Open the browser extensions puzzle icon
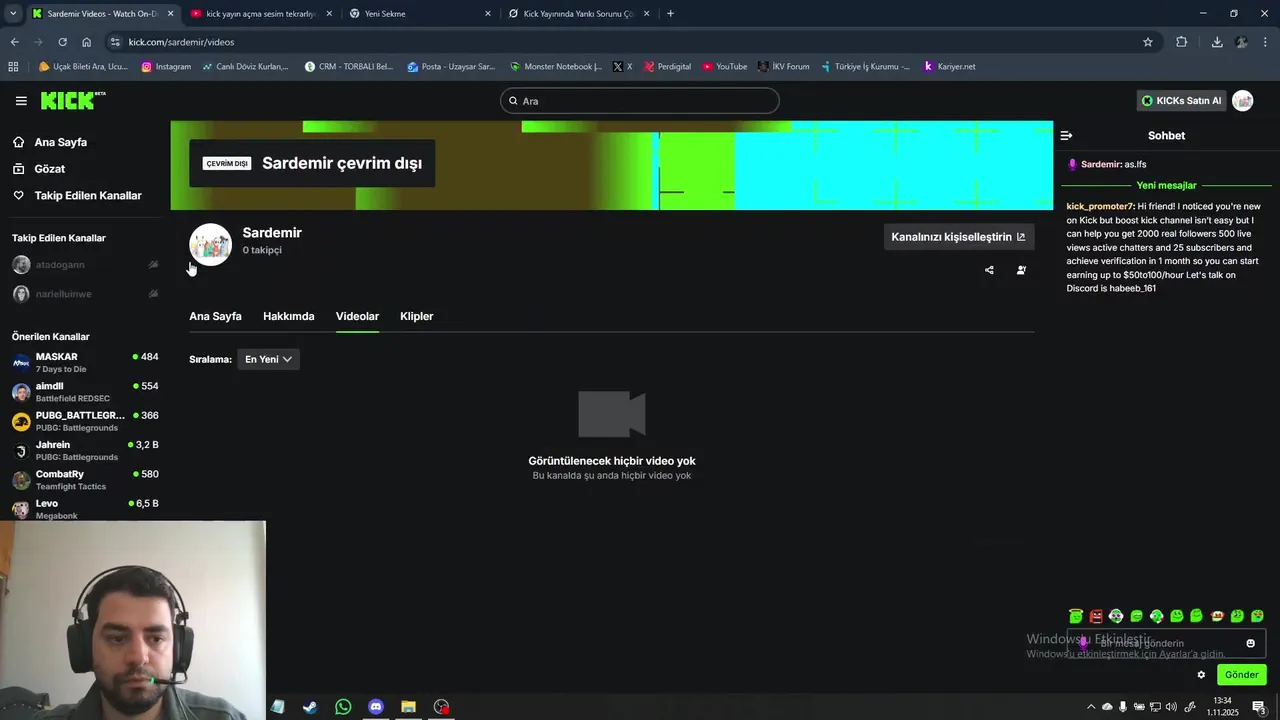Image resolution: width=1280 pixels, height=720 pixels. (x=1181, y=42)
